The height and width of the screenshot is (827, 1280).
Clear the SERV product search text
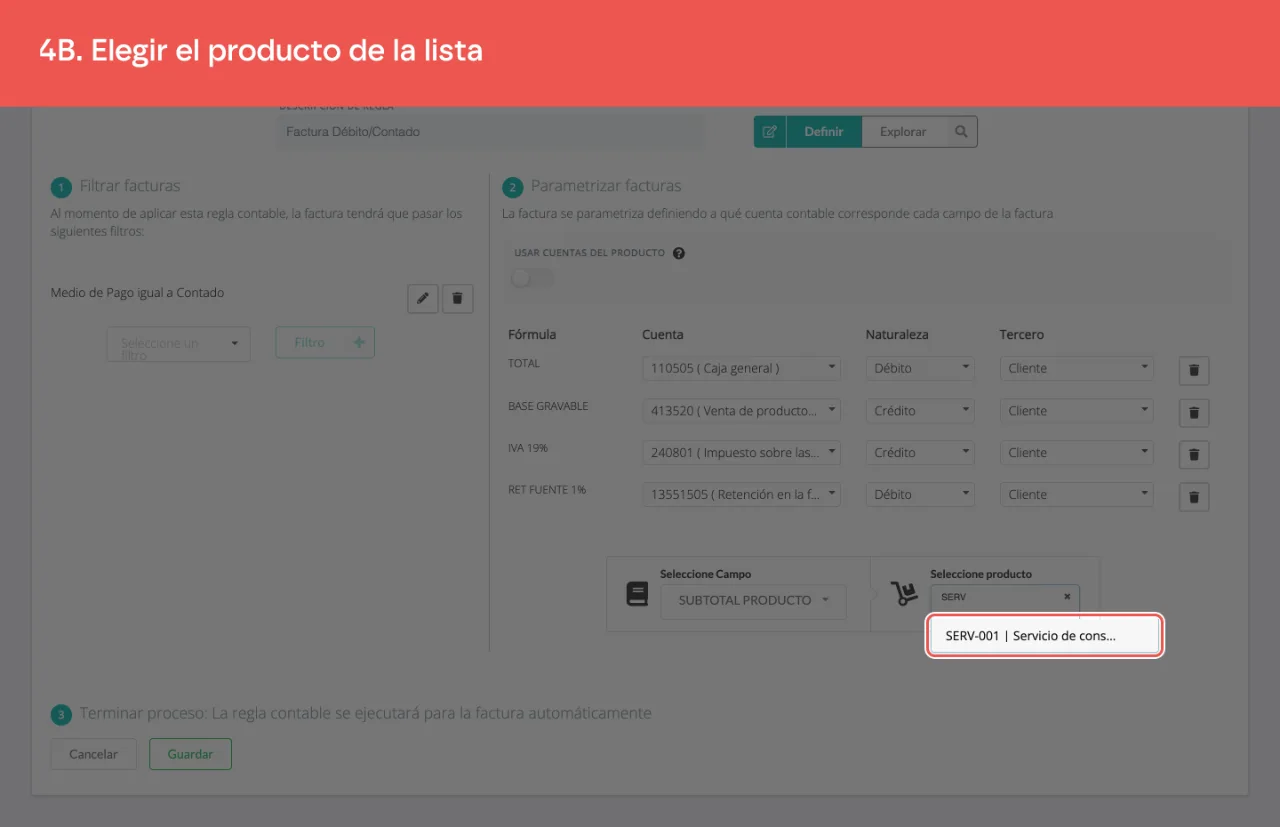[x=1067, y=596]
